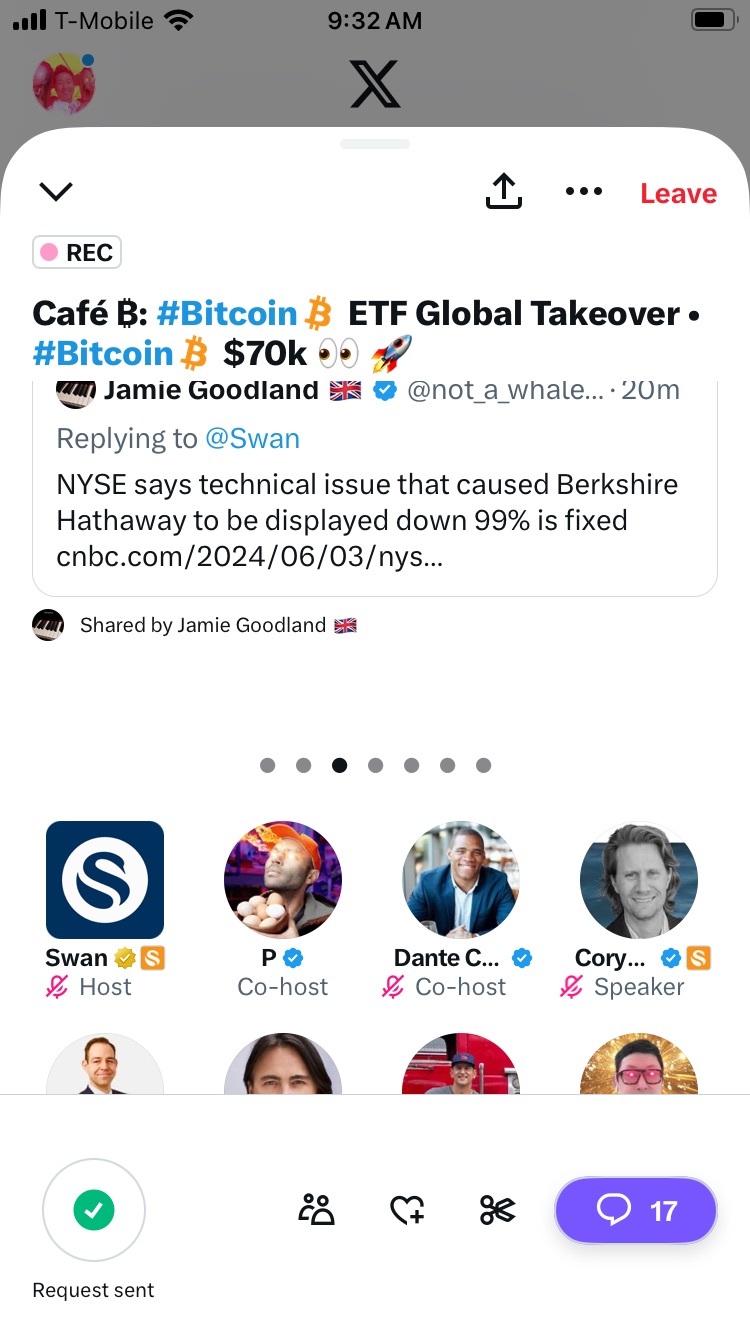Select the fourth pagination dot
This screenshot has width=750, height=1334.
(376, 765)
